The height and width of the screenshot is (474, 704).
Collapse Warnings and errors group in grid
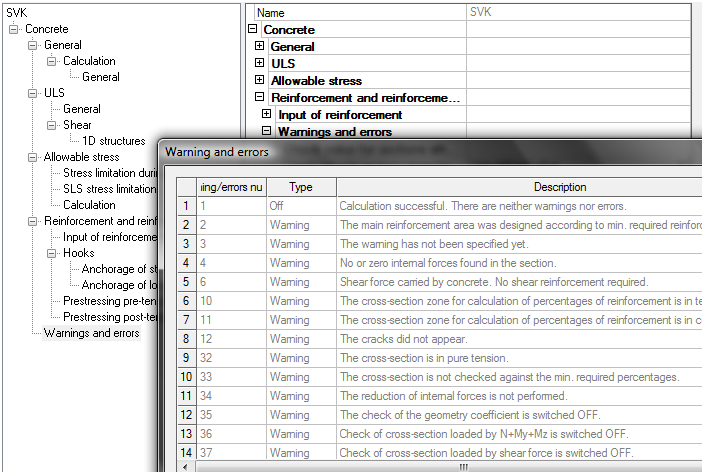click(267, 131)
